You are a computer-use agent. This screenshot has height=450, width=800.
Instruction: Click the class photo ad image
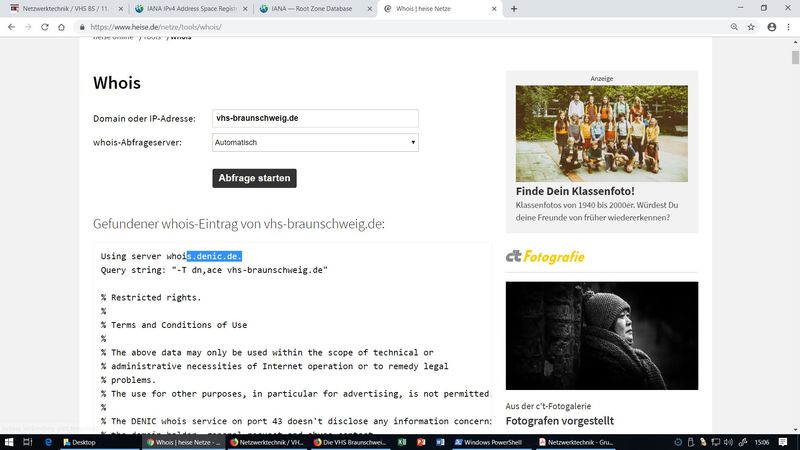(602, 133)
